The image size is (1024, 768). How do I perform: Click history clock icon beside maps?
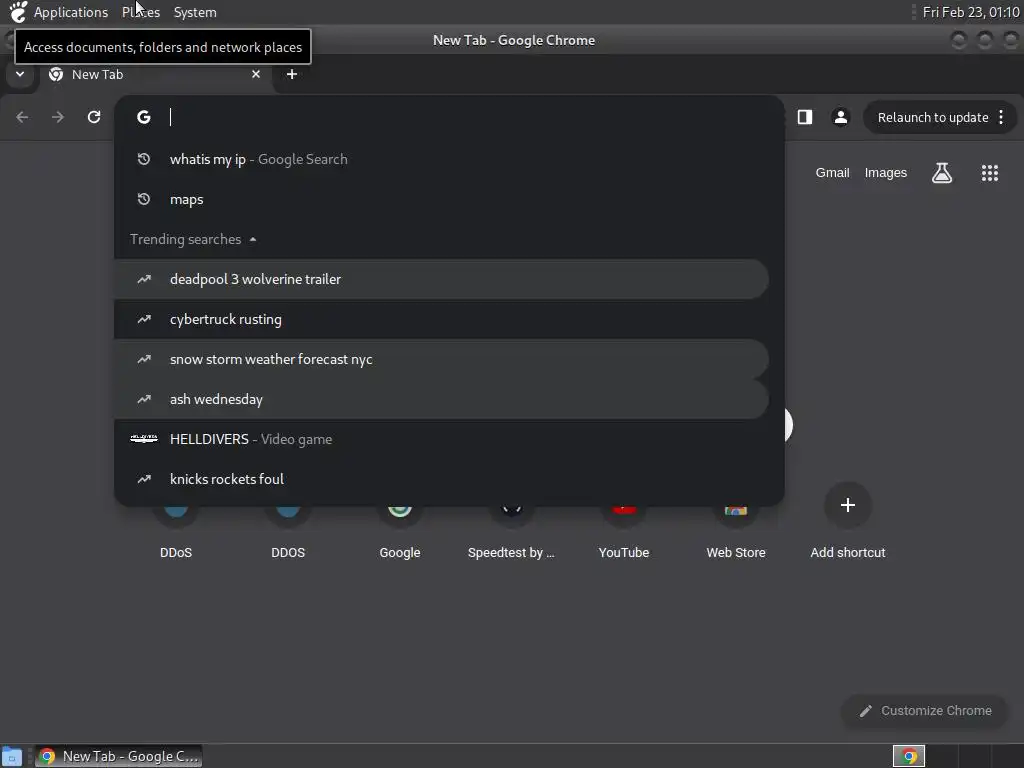144,199
